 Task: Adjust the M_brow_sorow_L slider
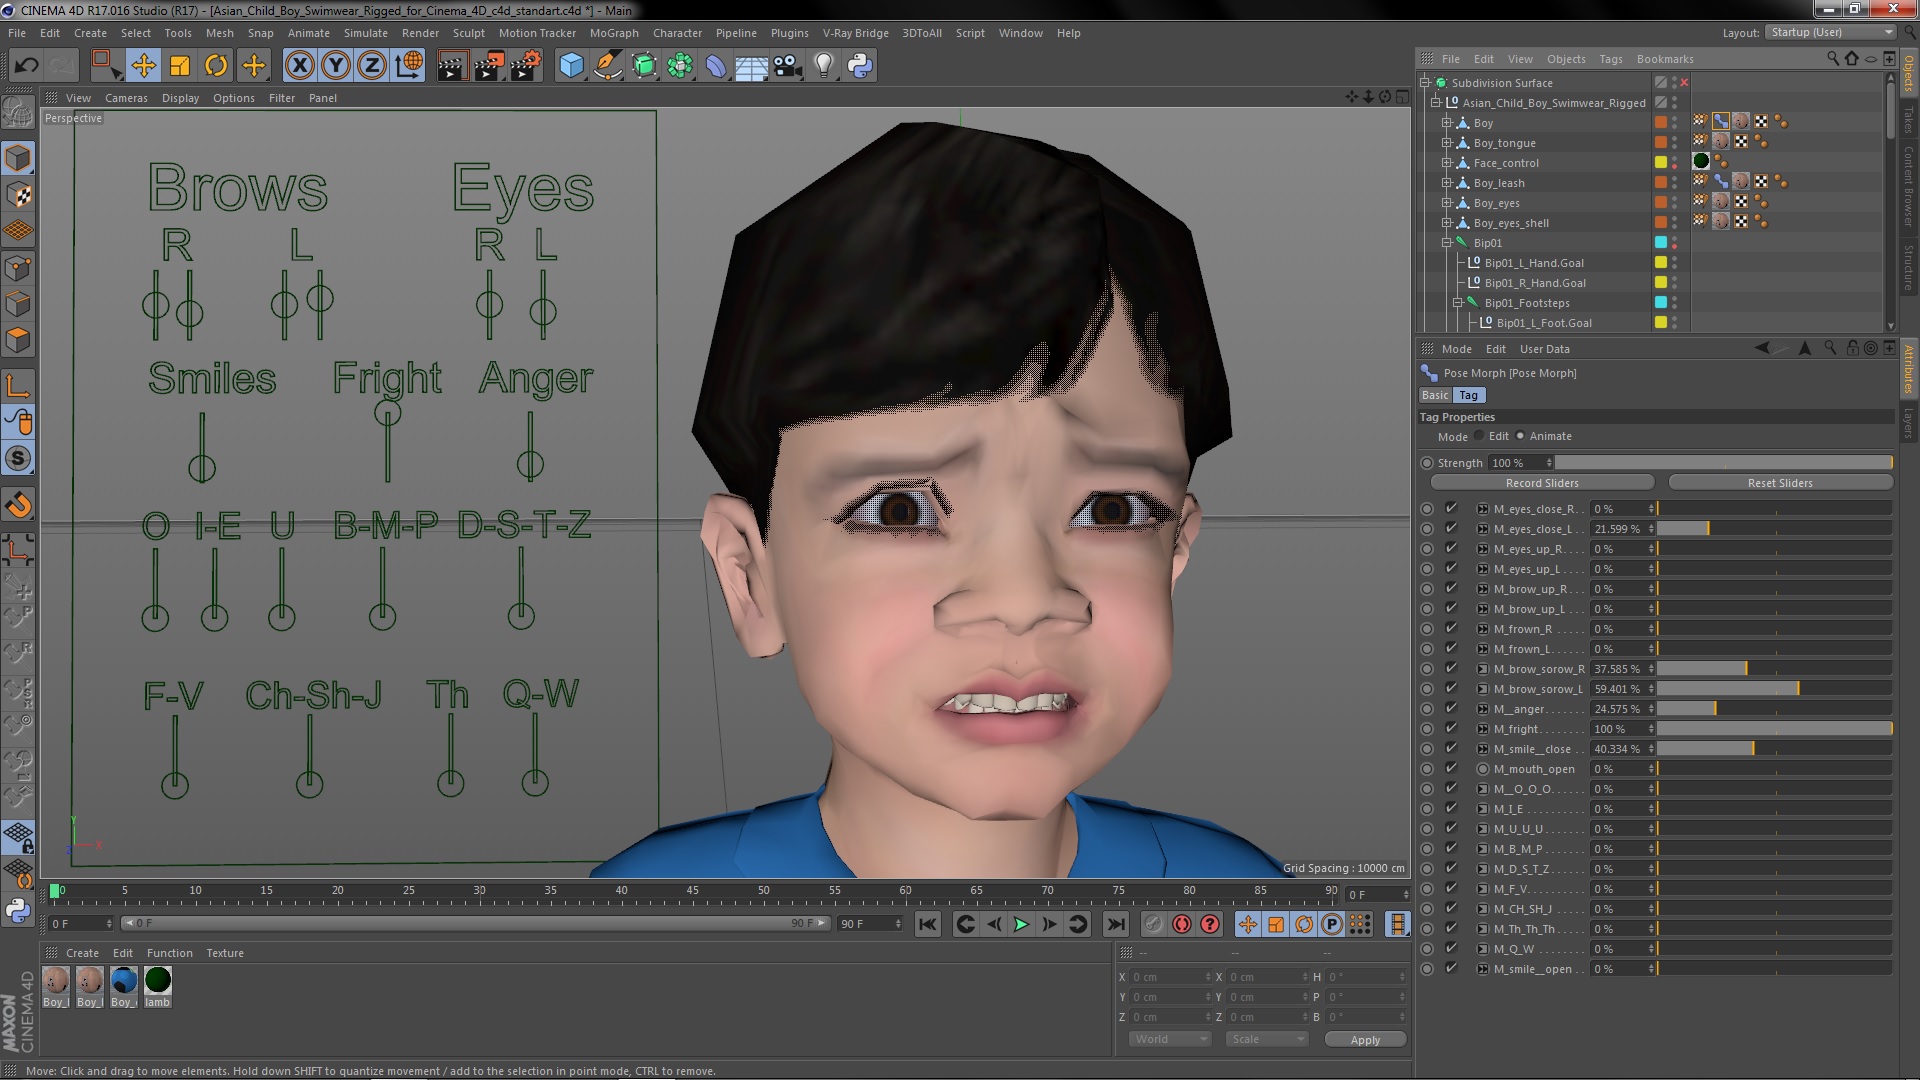click(1774, 689)
